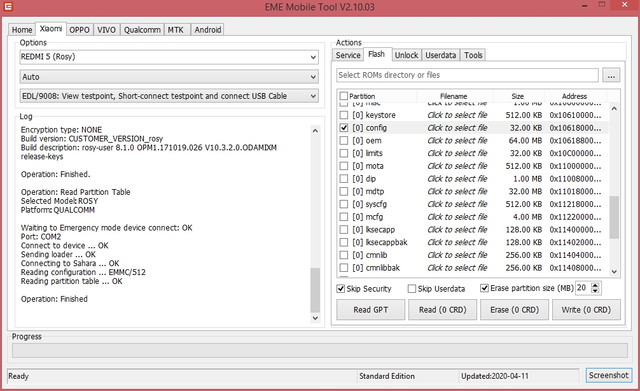Image resolution: width=640 pixels, height=391 pixels.
Task: Click log scrollbar down arrow
Action: tap(315, 318)
